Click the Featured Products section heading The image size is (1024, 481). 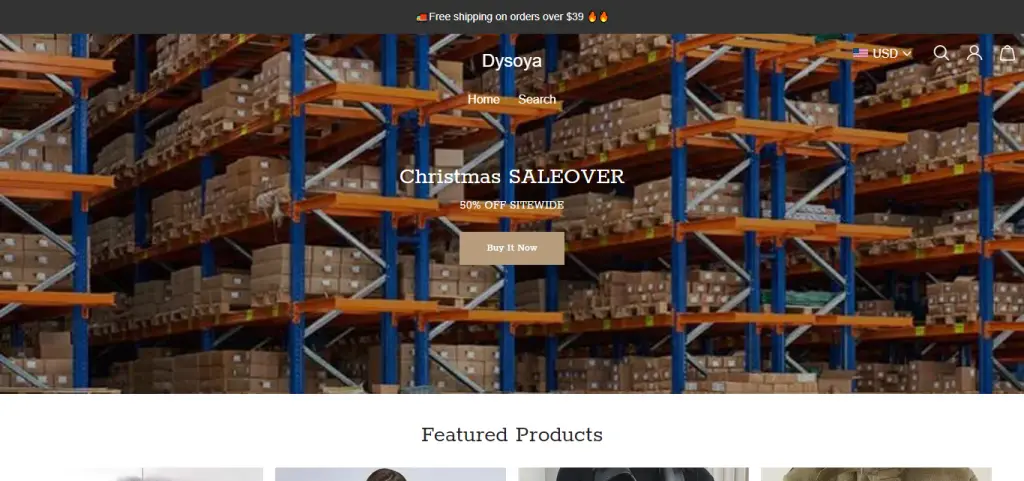pos(511,435)
